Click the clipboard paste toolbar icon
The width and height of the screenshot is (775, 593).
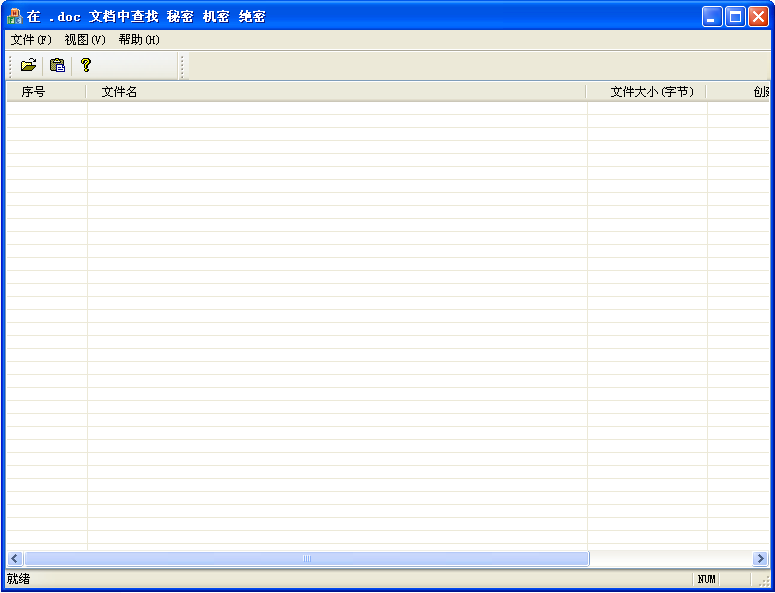57,65
